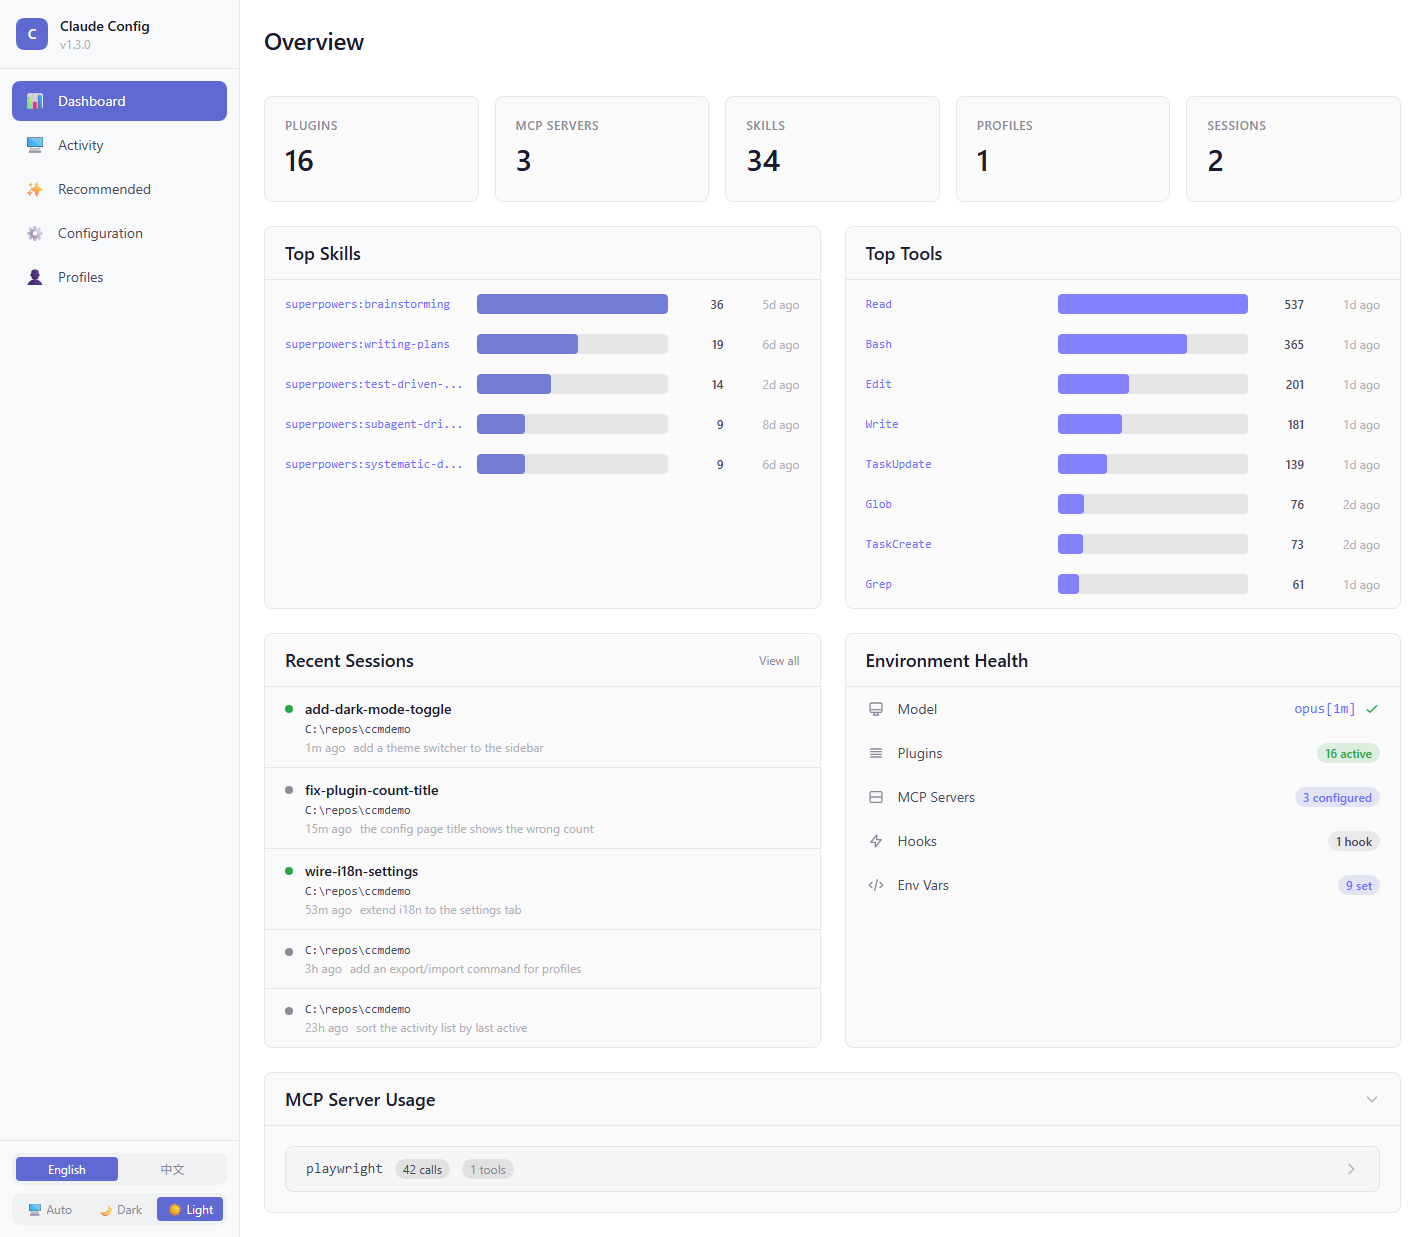Open the Glob tool entry
Screen dimensions: 1425x1237
tap(878, 504)
